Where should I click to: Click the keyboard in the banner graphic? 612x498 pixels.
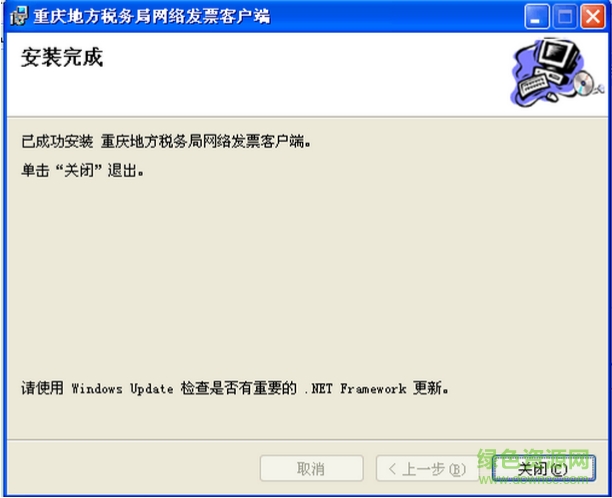pos(533,85)
